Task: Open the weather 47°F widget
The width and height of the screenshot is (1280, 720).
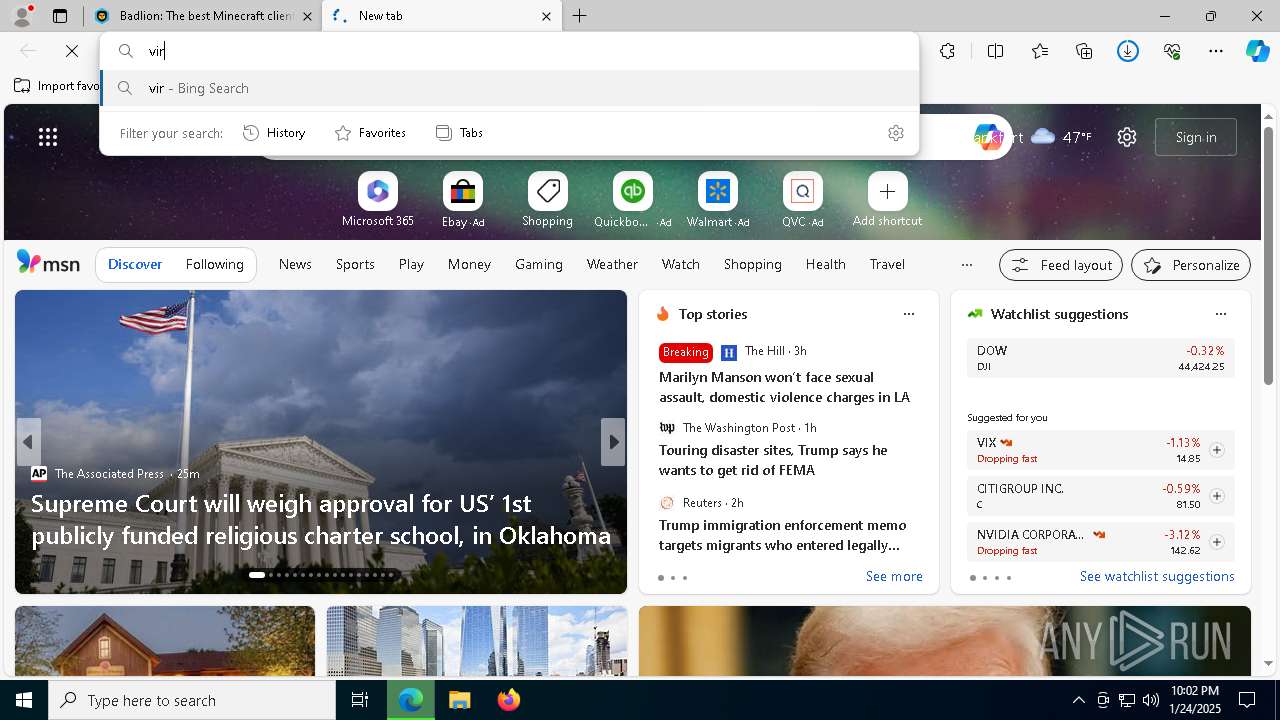Action: tap(1061, 137)
